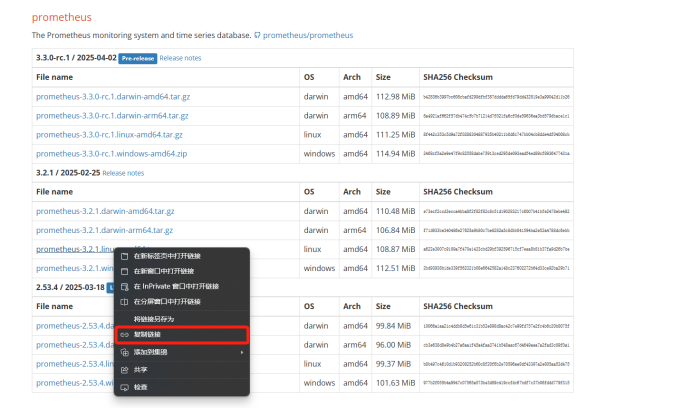Open Release notes for version 3.2.1
The image size is (692, 408).
click(123, 173)
